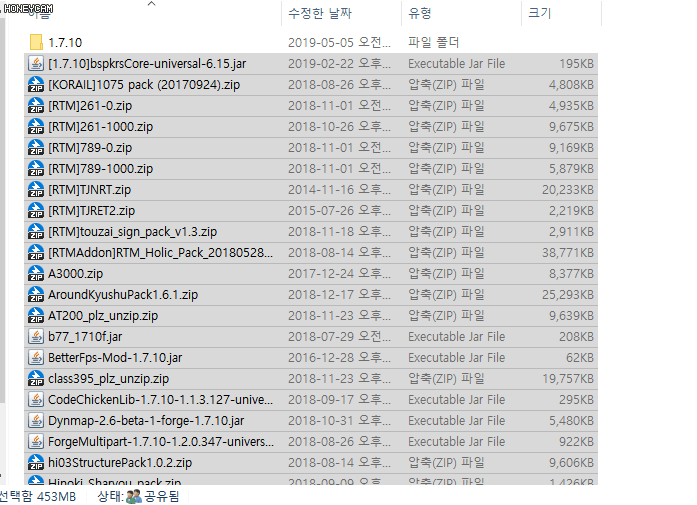Image resolution: width=697 pixels, height=505 pixels.
Task: Click the jar icon of CodeChickenLib file
Action: [x=36, y=400]
